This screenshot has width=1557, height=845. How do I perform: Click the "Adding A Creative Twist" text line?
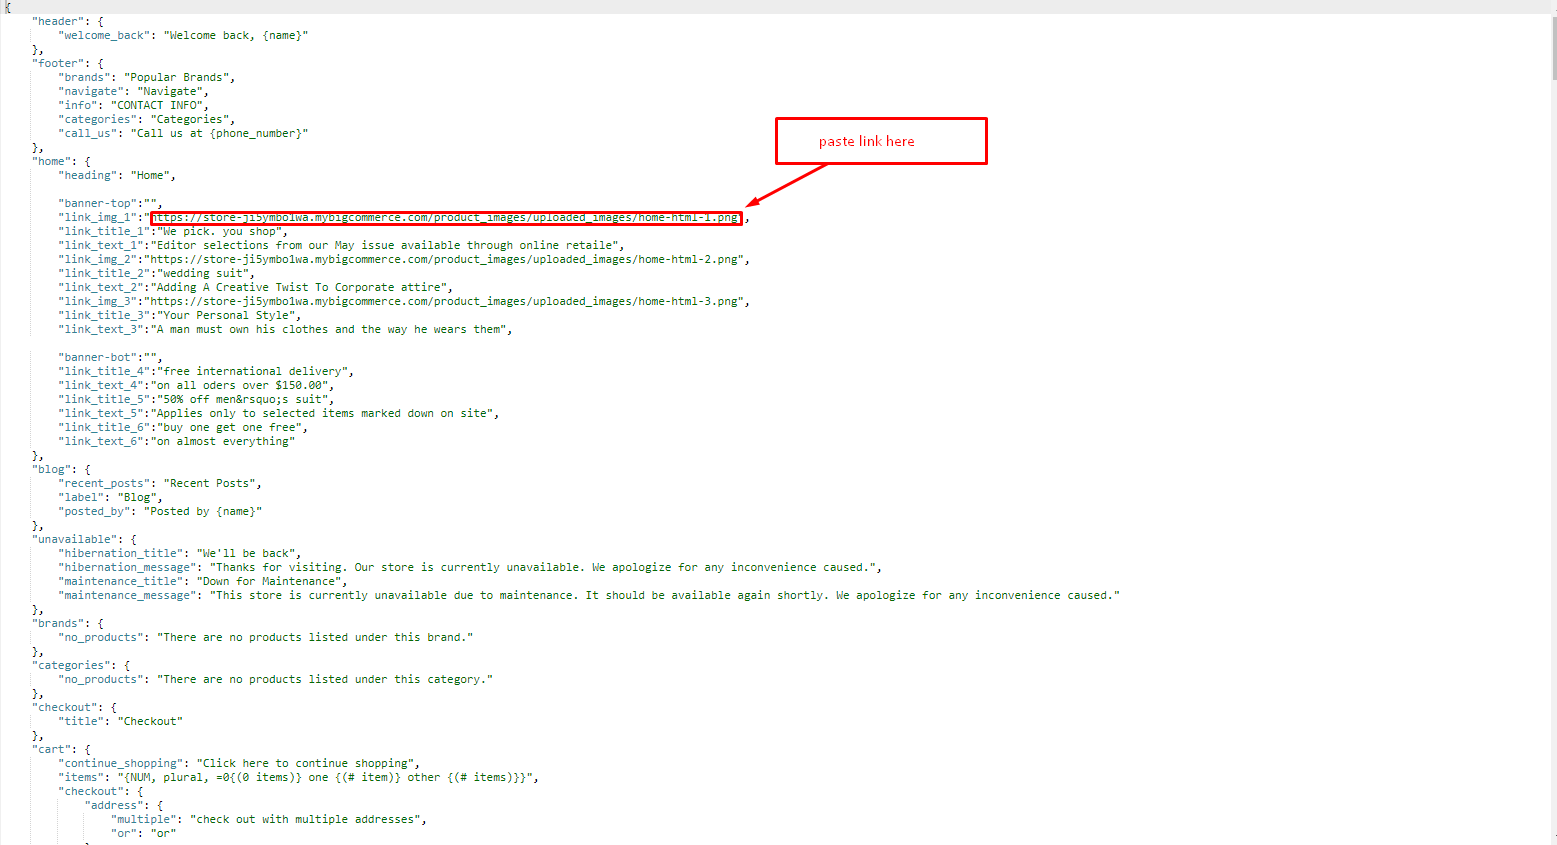click(256, 287)
